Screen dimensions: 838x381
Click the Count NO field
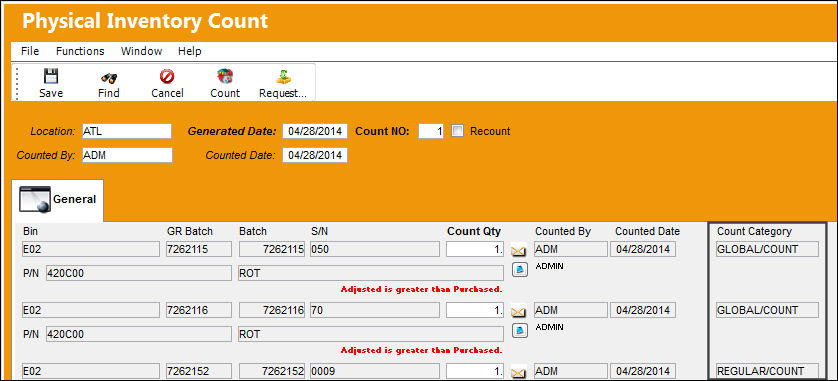coord(431,131)
